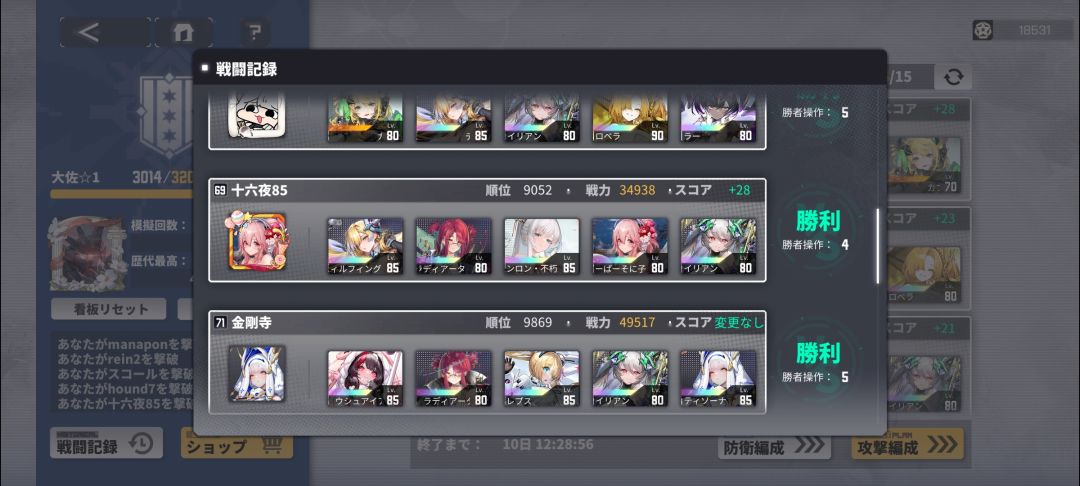
Task: Select the Lv.85 blonde unit in 十六夜85's team
Action: 365,246
